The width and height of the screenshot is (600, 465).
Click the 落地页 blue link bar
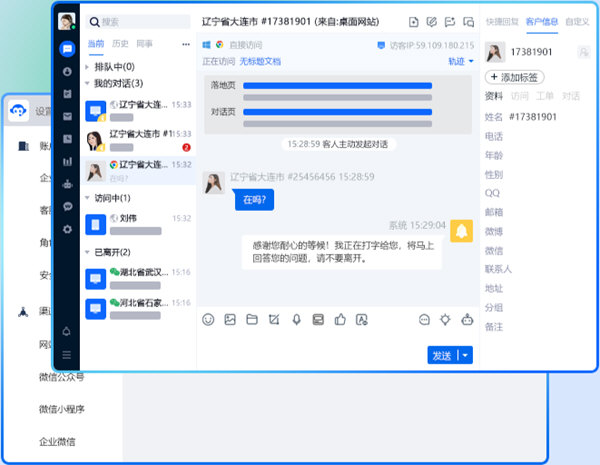[x=338, y=86]
